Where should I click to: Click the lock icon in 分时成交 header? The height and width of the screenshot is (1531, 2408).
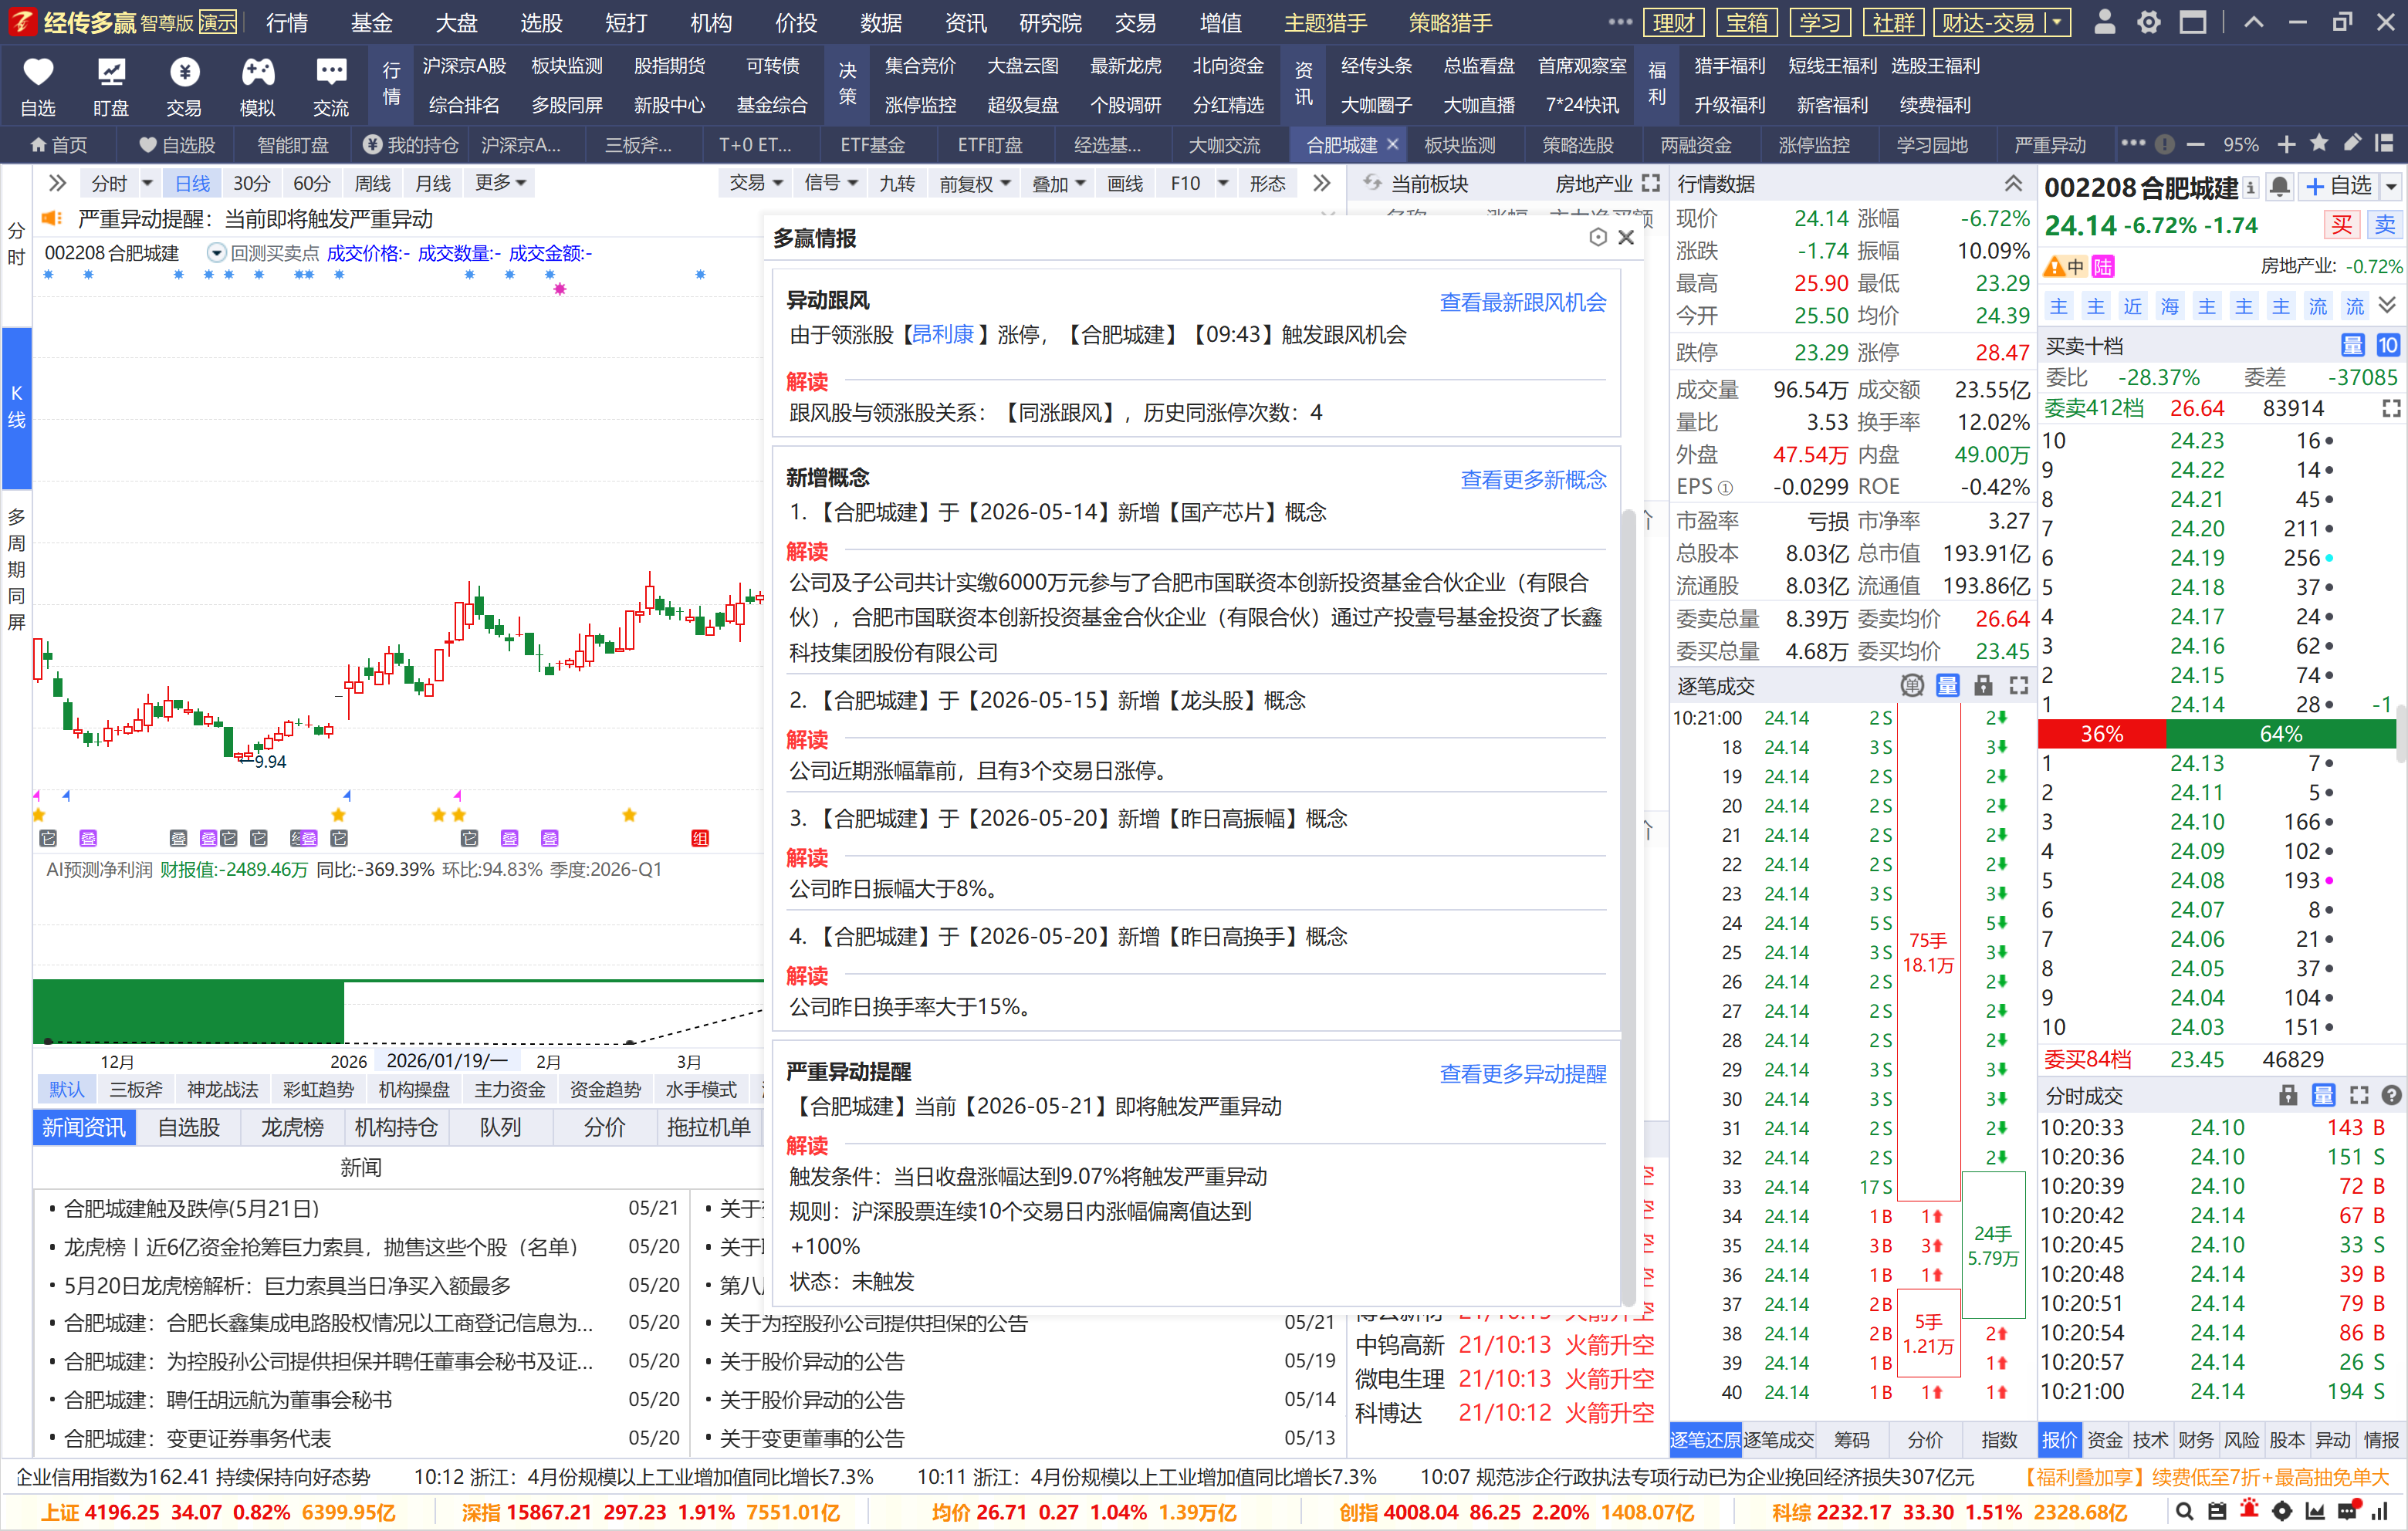point(2288,1096)
